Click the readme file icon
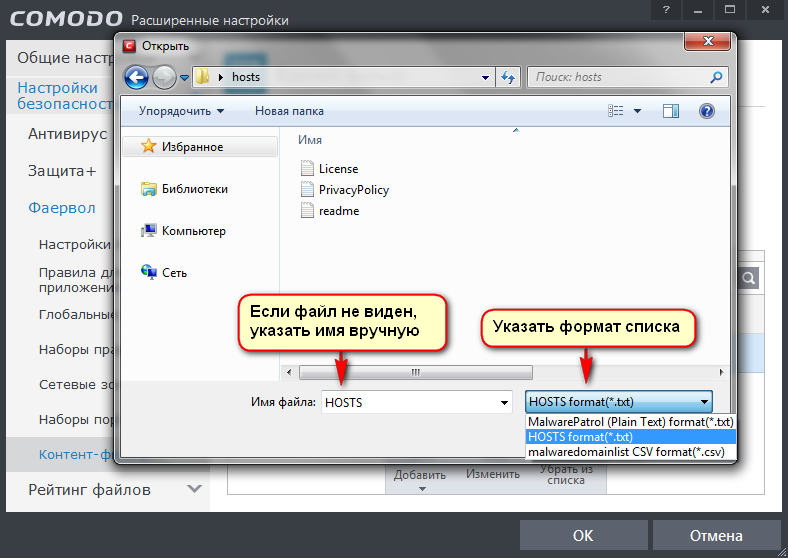This screenshot has height=558, width=788. pos(307,210)
